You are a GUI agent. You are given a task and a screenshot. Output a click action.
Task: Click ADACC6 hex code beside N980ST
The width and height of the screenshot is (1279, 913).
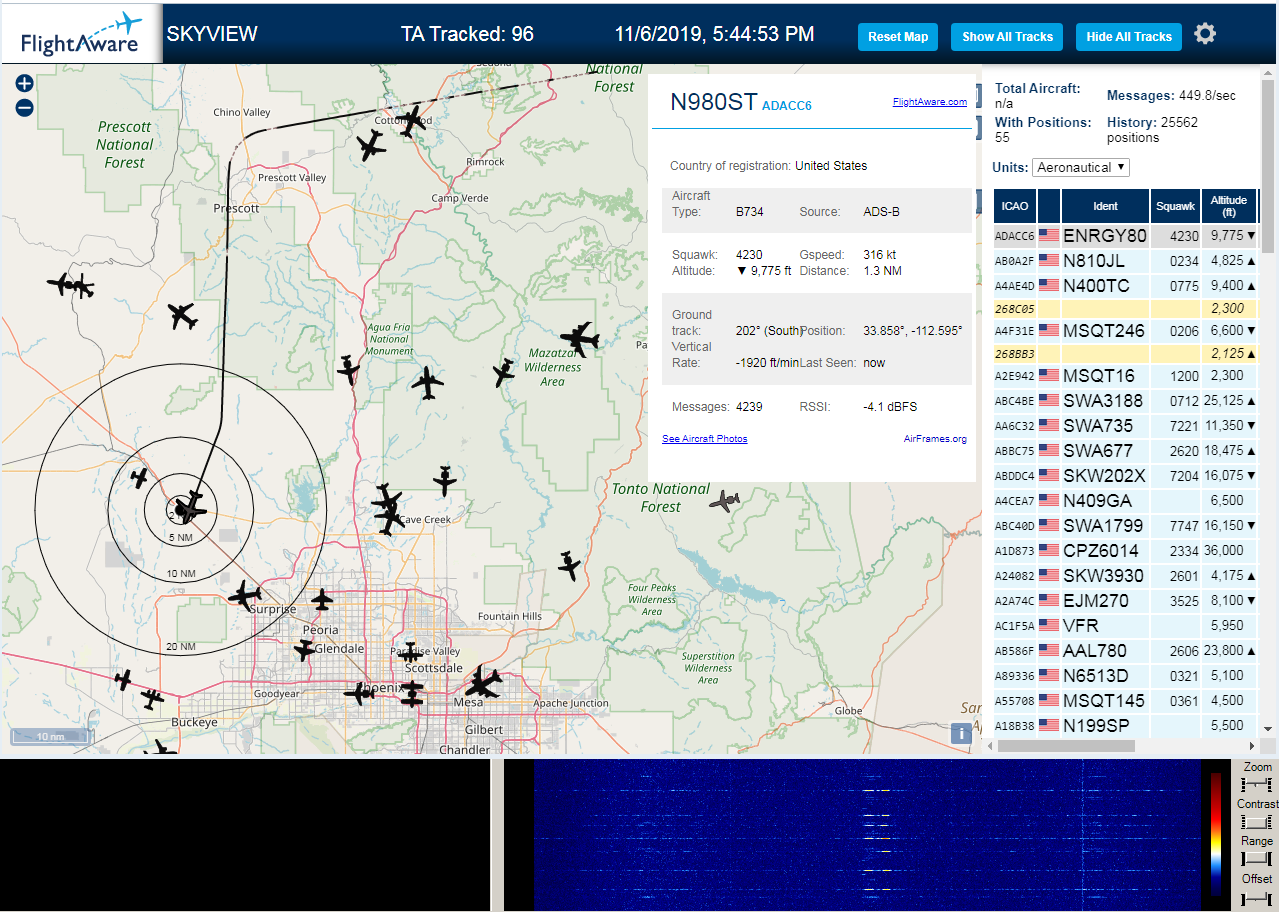(x=787, y=105)
